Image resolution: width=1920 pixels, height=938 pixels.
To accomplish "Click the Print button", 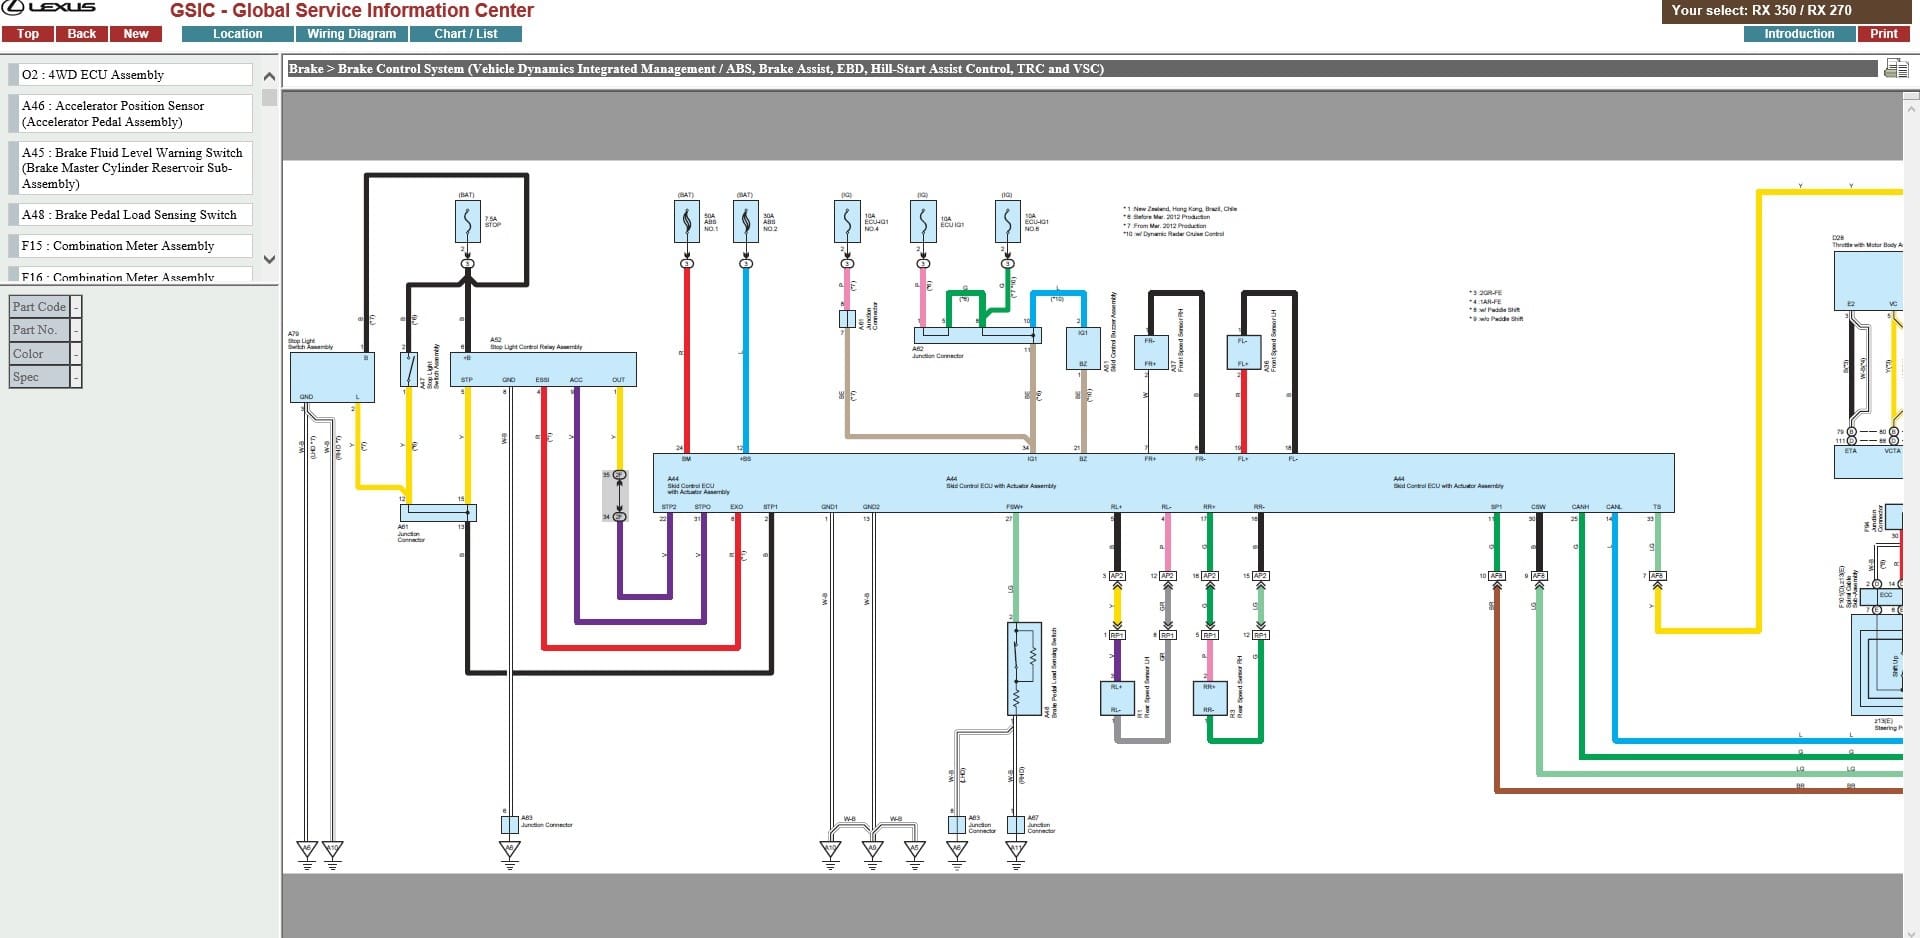I will coord(1884,34).
